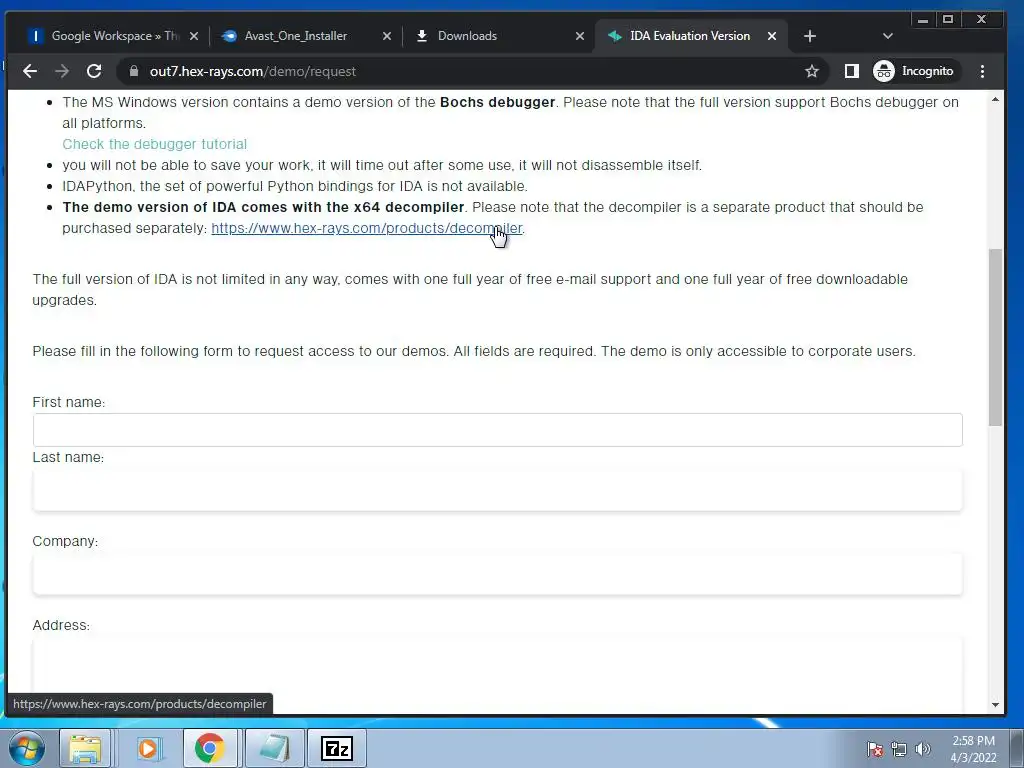Close the Google Workspace tab
Screen dimensions: 1024x768
click(x=193, y=36)
